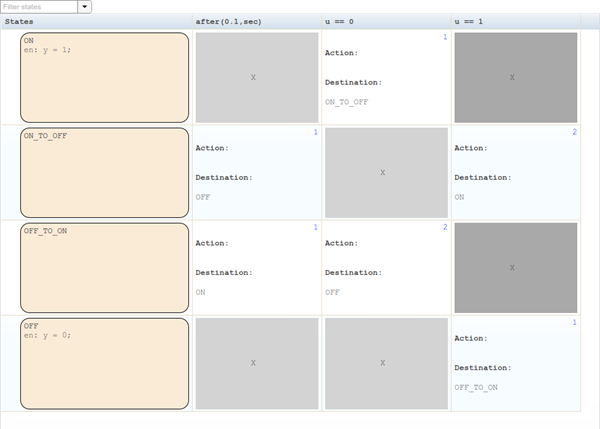This screenshot has height=429, width=600.
Task: Click the disabled u == 0 cell in ON_TO_OFF row
Action: click(x=386, y=173)
